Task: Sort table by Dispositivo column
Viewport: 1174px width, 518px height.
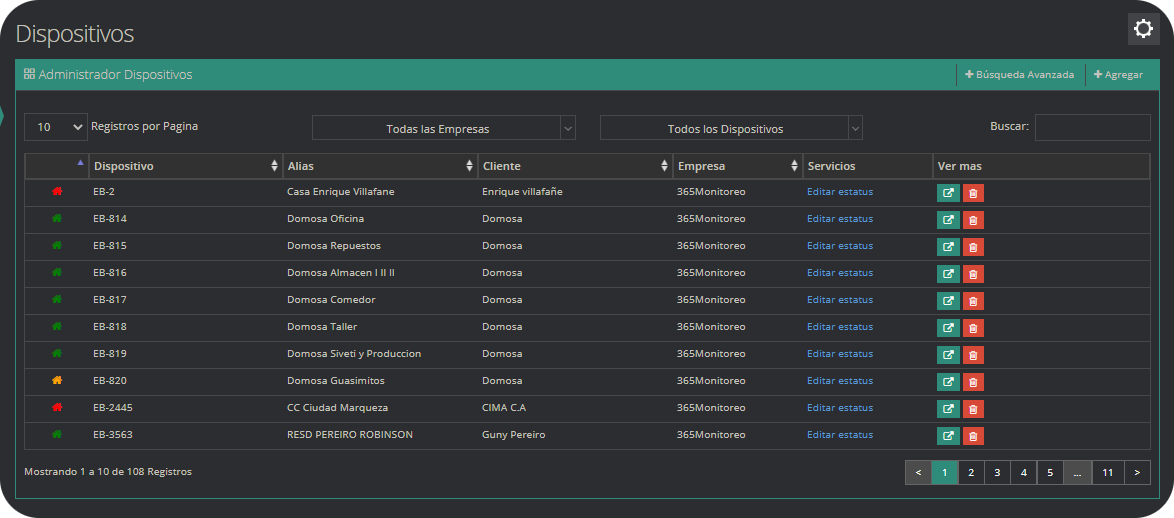Action: (x=186, y=166)
